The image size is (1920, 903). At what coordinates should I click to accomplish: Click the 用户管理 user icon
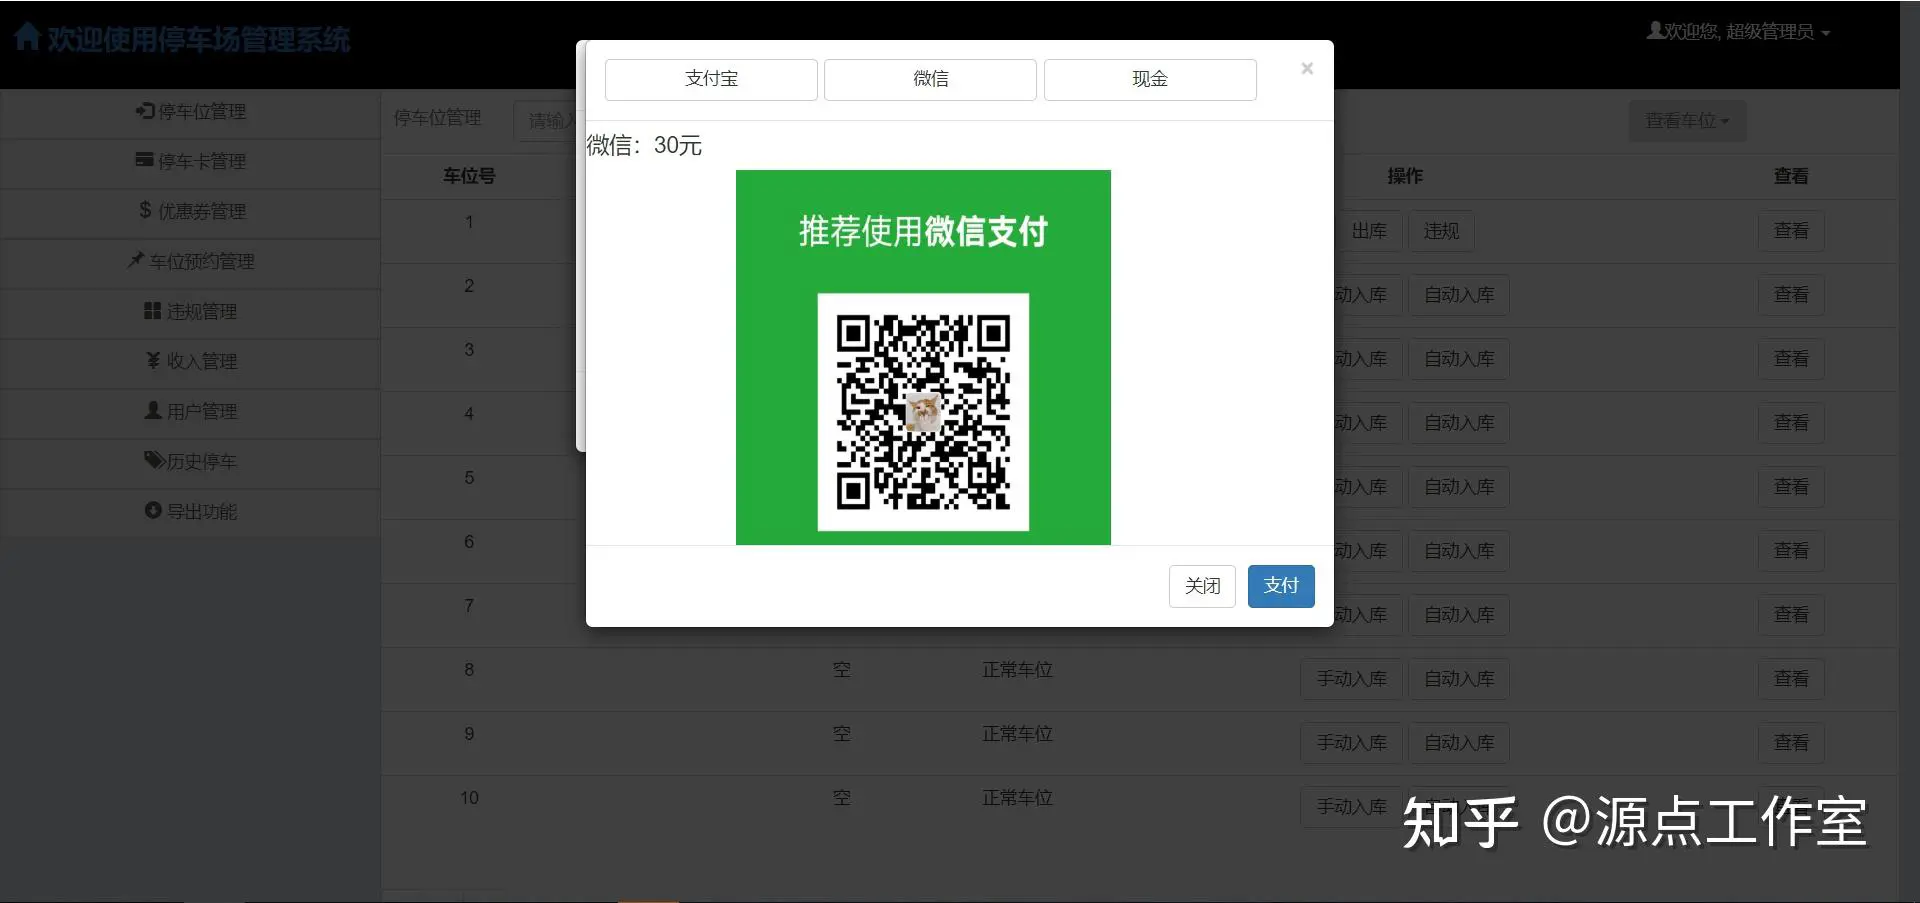click(x=153, y=410)
